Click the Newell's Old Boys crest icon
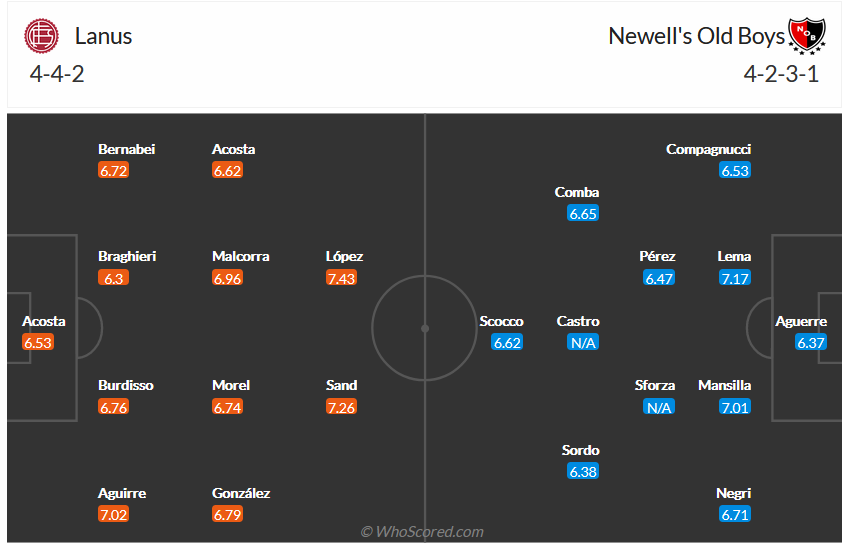The image size is (842, 543). (x=806, y=36)
